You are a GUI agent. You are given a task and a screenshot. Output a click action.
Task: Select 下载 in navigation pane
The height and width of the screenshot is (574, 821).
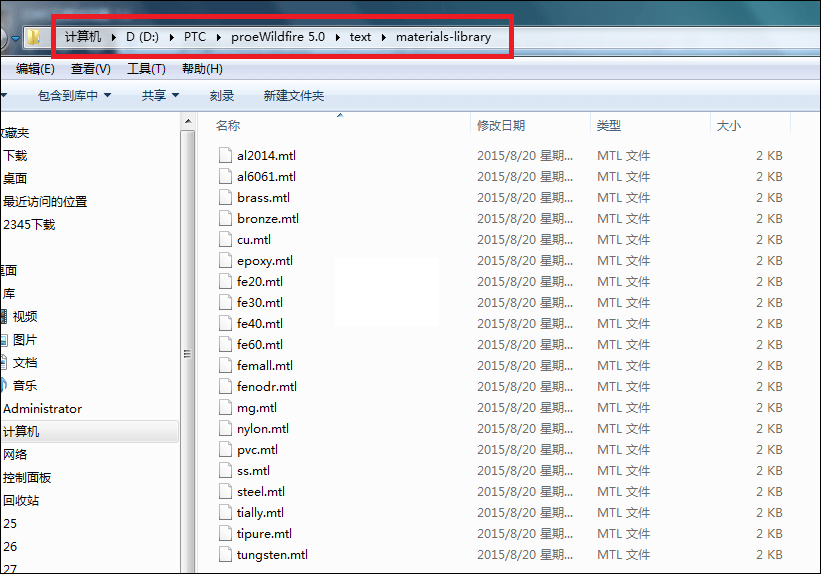tap(15, 156)
